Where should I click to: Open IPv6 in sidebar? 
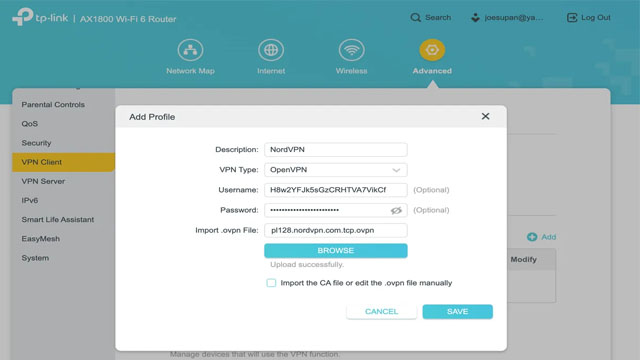tap(30, 200)
